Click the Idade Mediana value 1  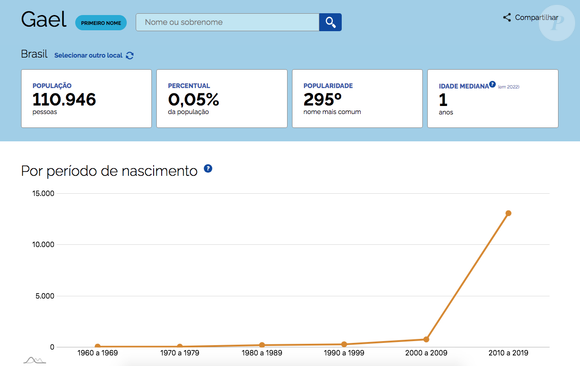click(x=443, y=100)
